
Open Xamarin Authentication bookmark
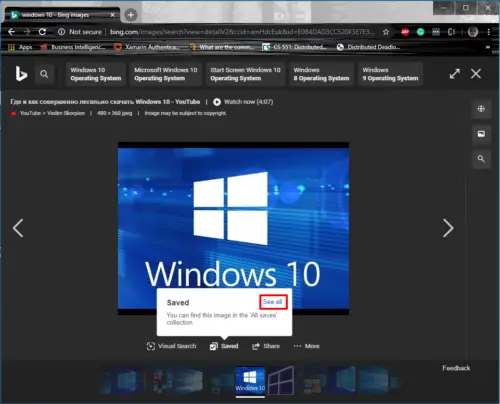click(x=146, y=47)
